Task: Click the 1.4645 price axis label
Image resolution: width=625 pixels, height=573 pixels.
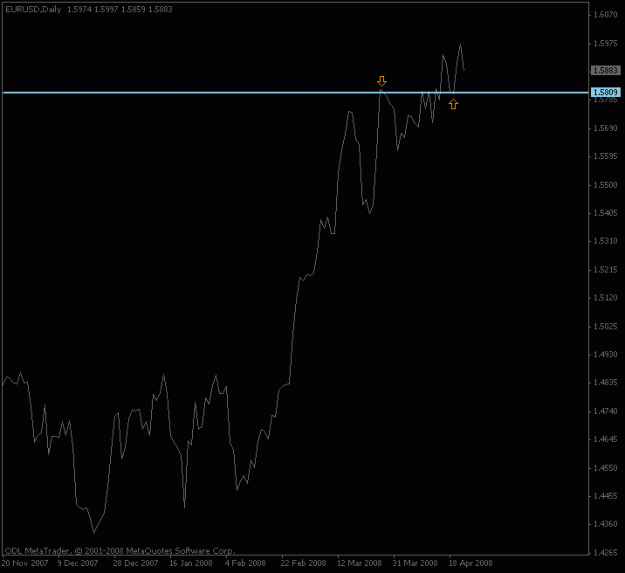Action: 605,439
